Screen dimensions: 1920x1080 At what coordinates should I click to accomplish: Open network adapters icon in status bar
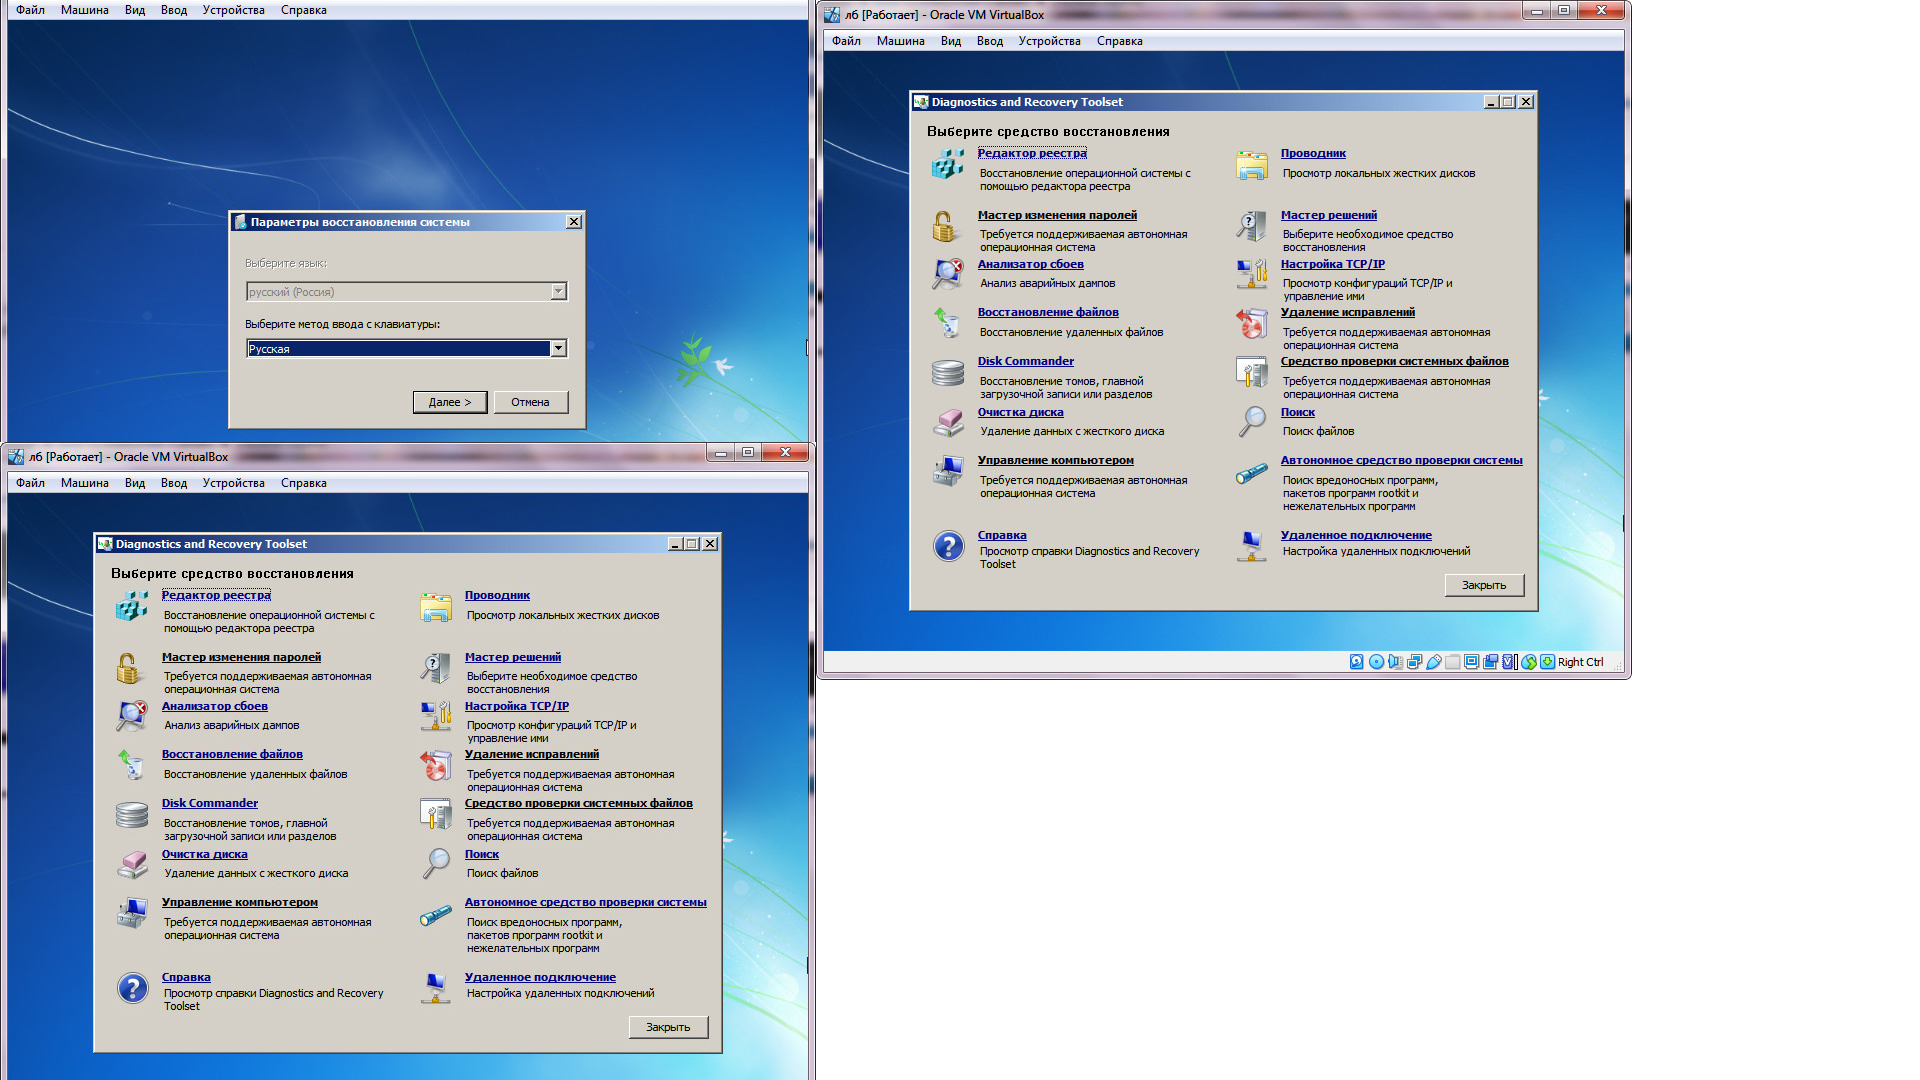point(1414,662)
